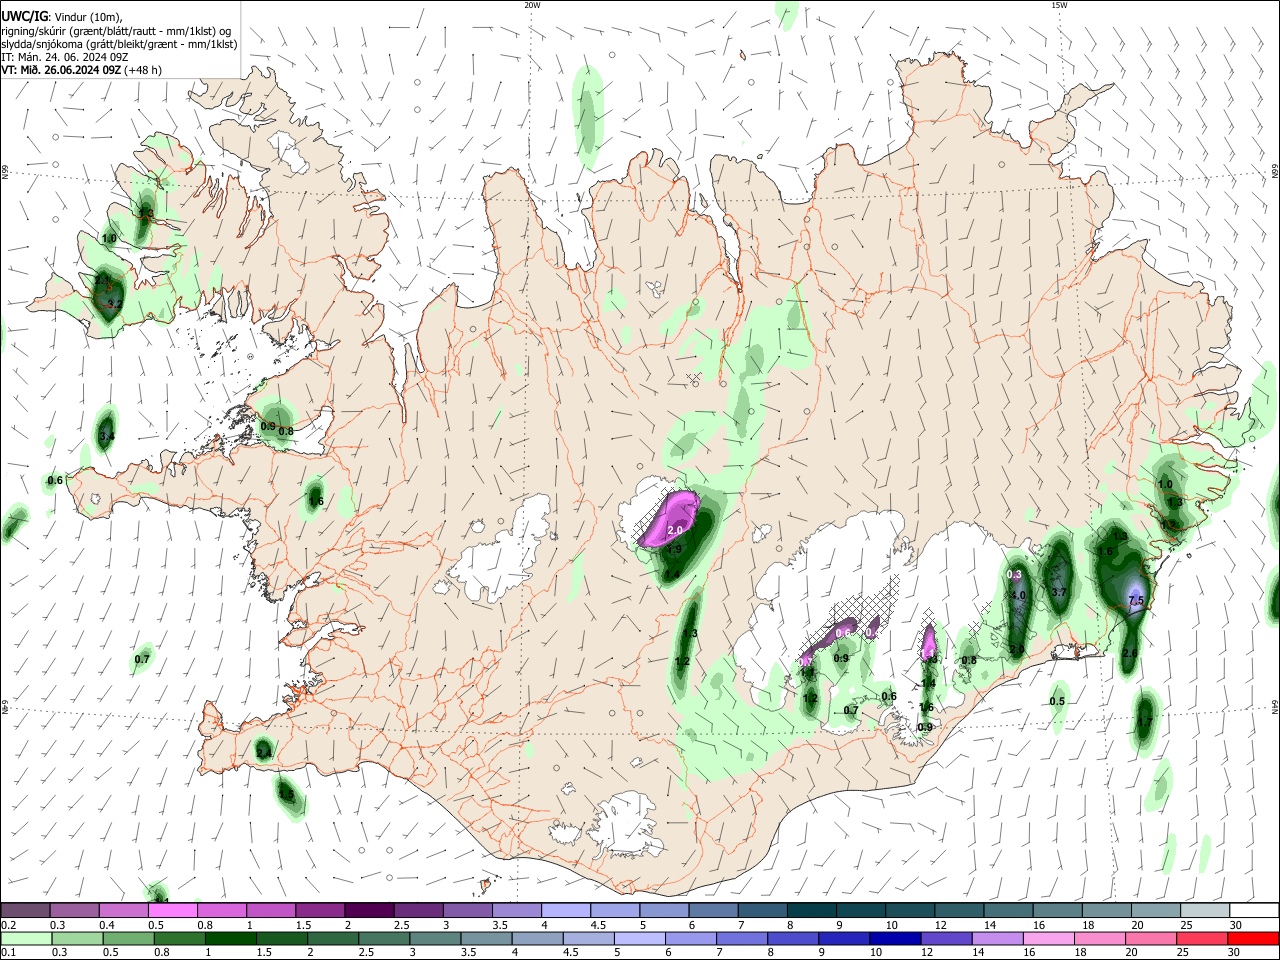
Task: Select the VT: Mið. 26.06.2024 09Z (+48 h) line
Action: (81, 70)
